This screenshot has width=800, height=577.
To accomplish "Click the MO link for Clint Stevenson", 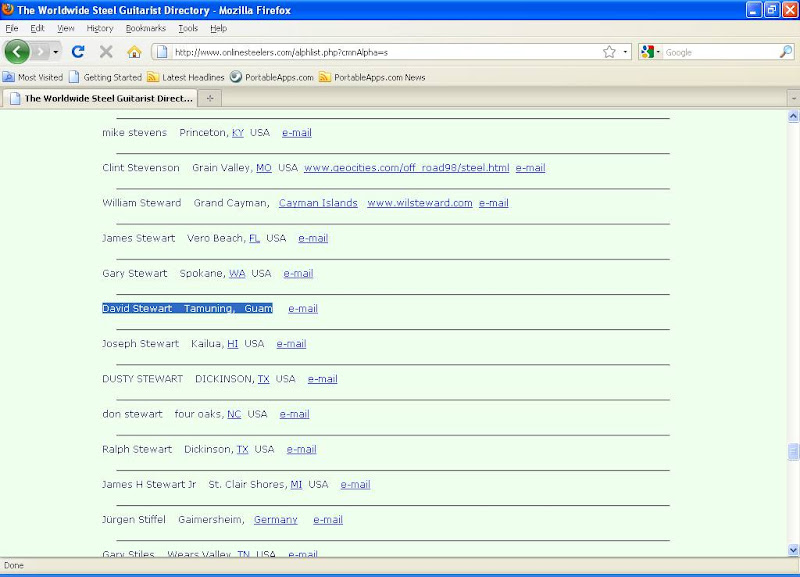I will coord(264,168).
